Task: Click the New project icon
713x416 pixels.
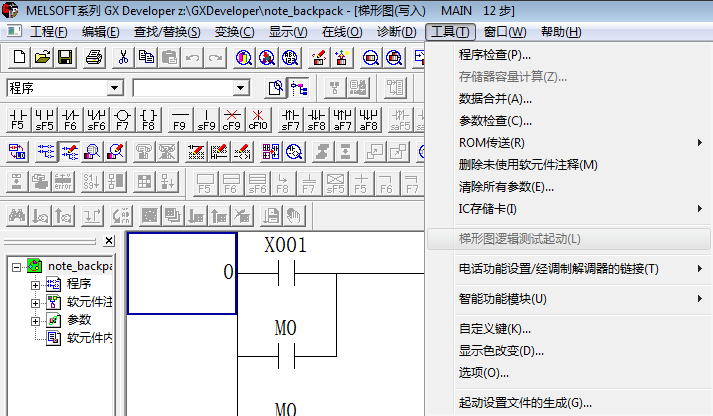Action: coord(19,58)
